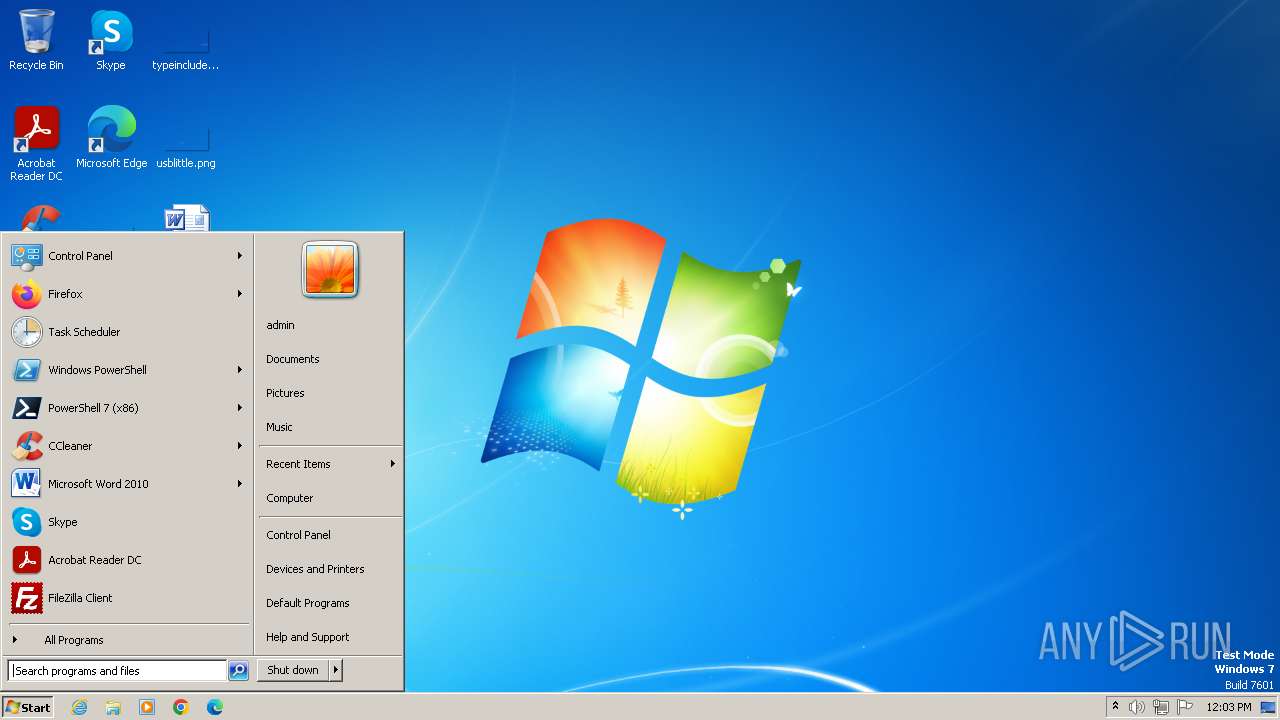Screen dimensions: 1280x720
Task: Open Google Chrome from the taskbar
Action: [181, 707]
